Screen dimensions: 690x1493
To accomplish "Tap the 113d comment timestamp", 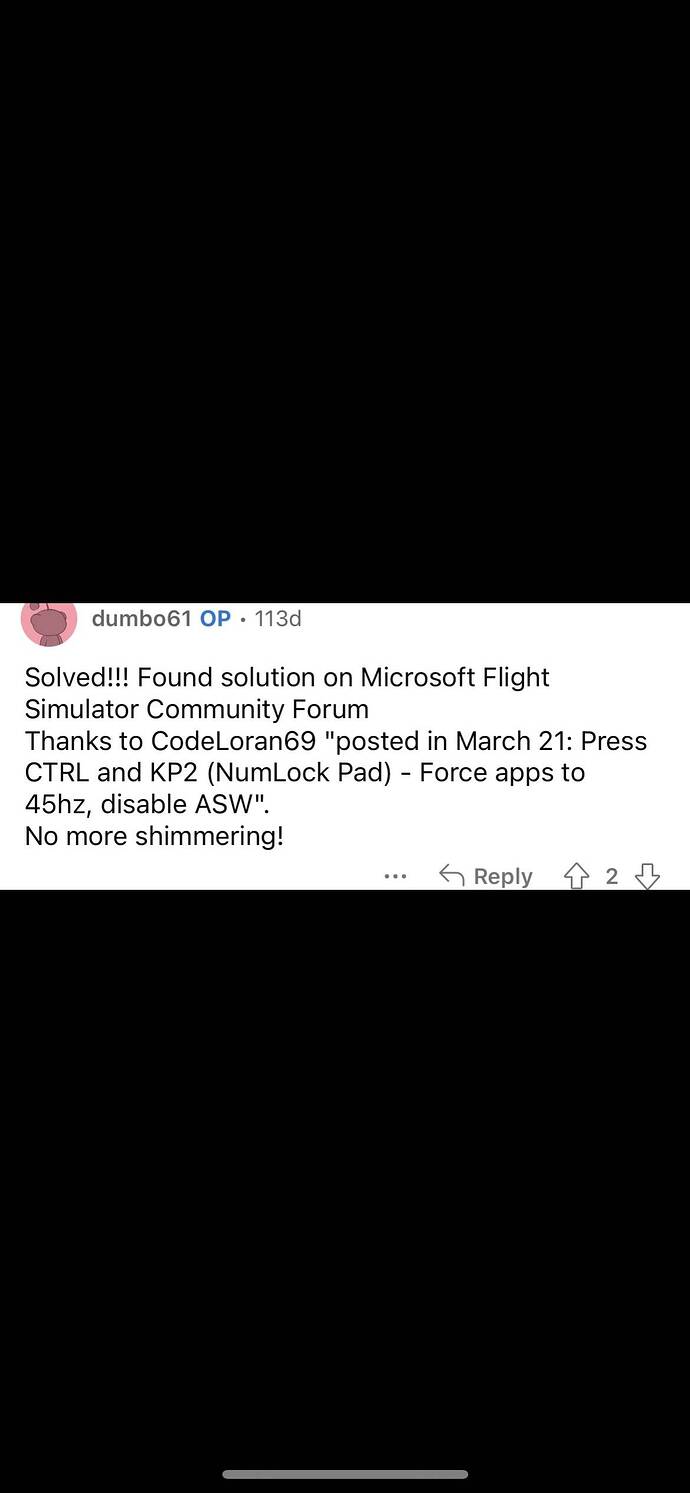I will (278, 619).
